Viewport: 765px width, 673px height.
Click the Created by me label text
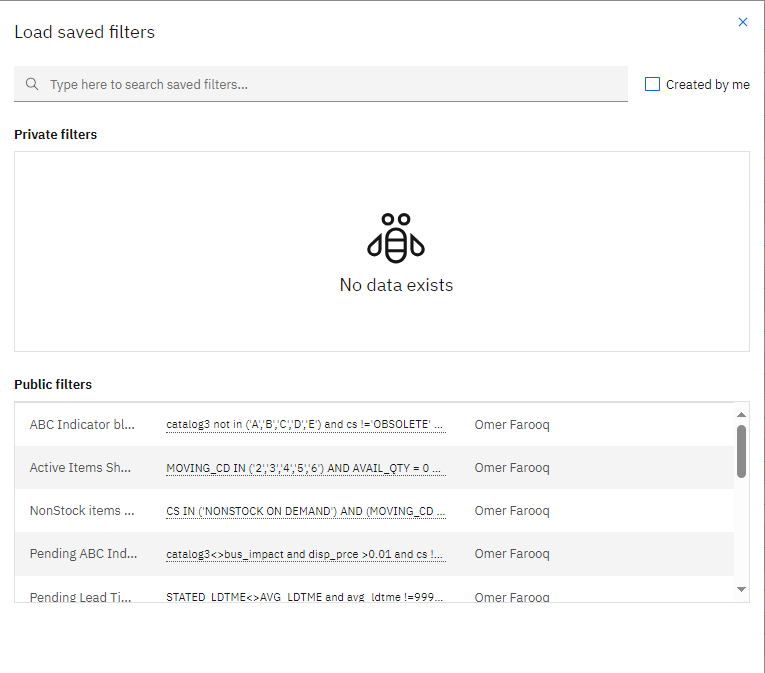707,85
